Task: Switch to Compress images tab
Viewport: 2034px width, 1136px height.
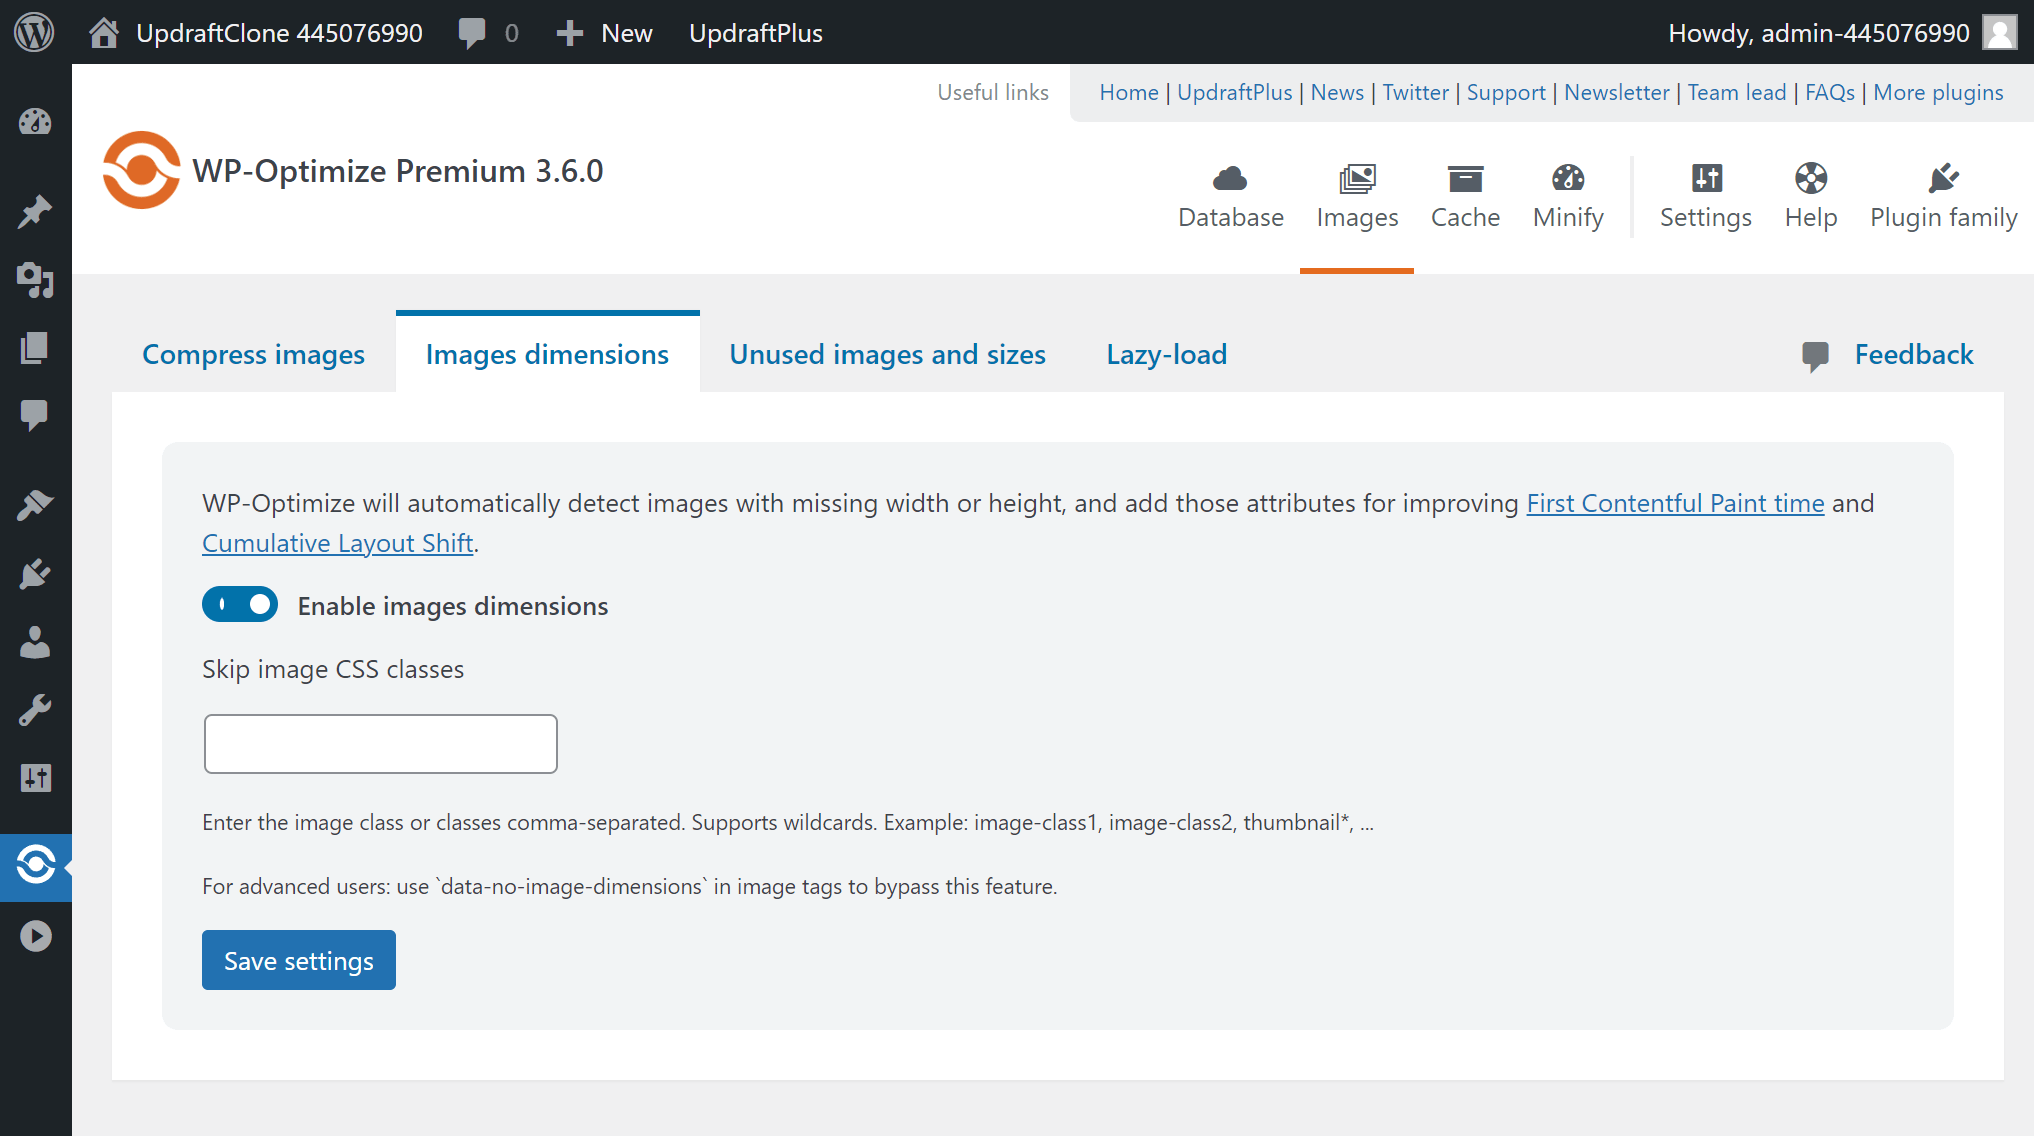Action: (x=253, y=354)
